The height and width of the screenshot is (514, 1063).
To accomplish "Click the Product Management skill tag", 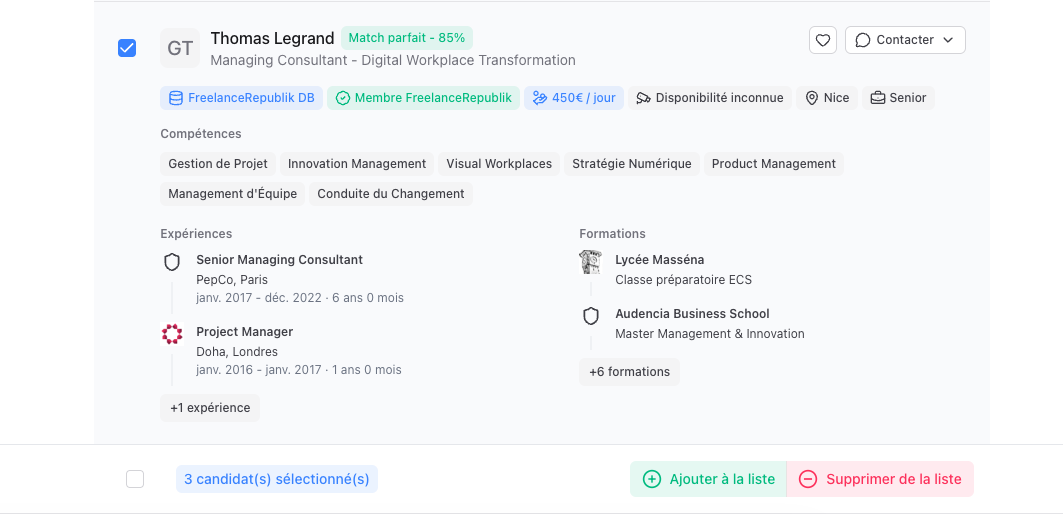I will coord(774,163).
